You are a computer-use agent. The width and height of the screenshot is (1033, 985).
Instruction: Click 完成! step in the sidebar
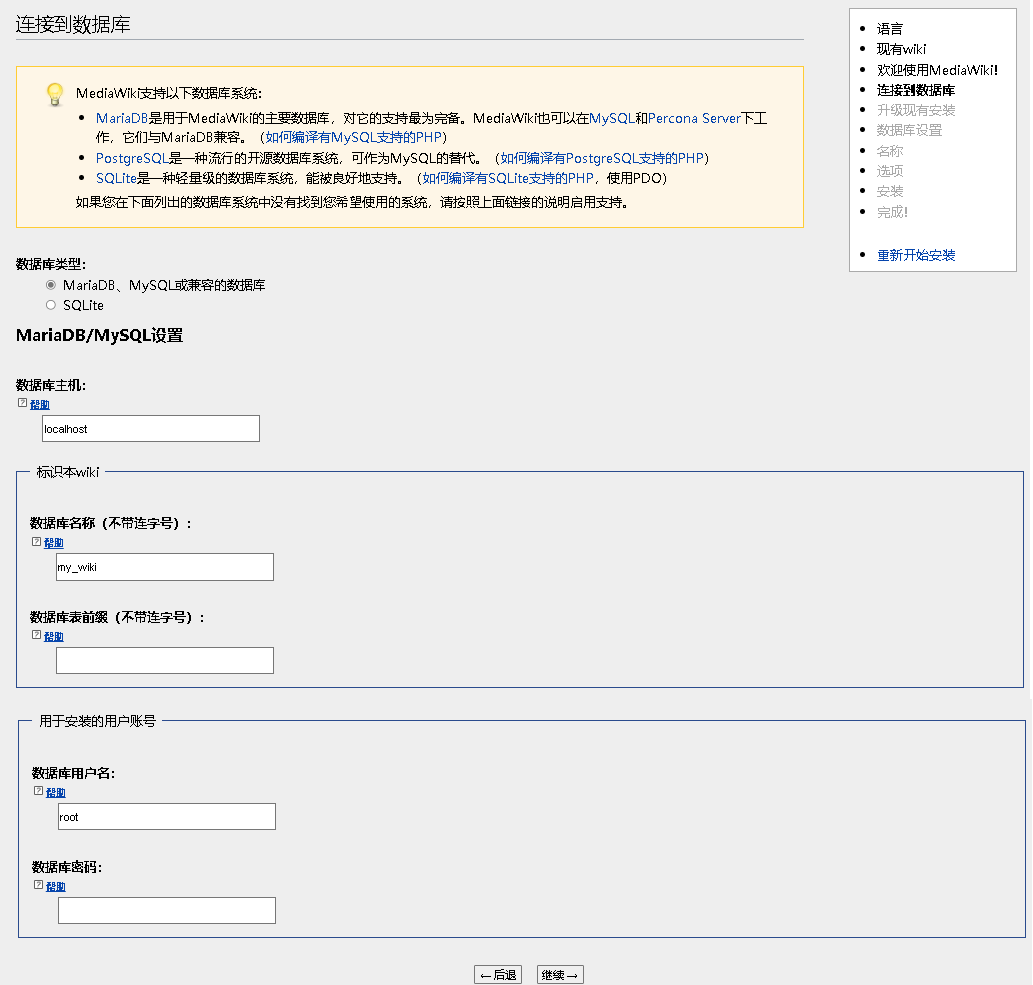[x=892, y=212]
